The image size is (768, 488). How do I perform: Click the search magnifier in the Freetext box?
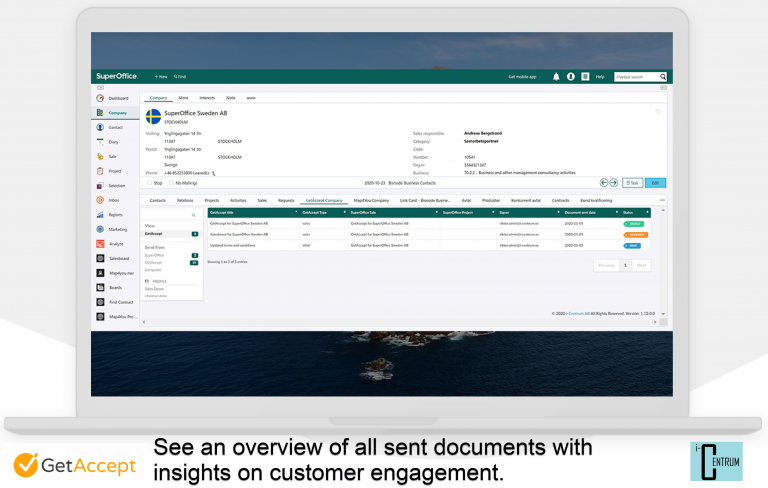pos(663,77)
